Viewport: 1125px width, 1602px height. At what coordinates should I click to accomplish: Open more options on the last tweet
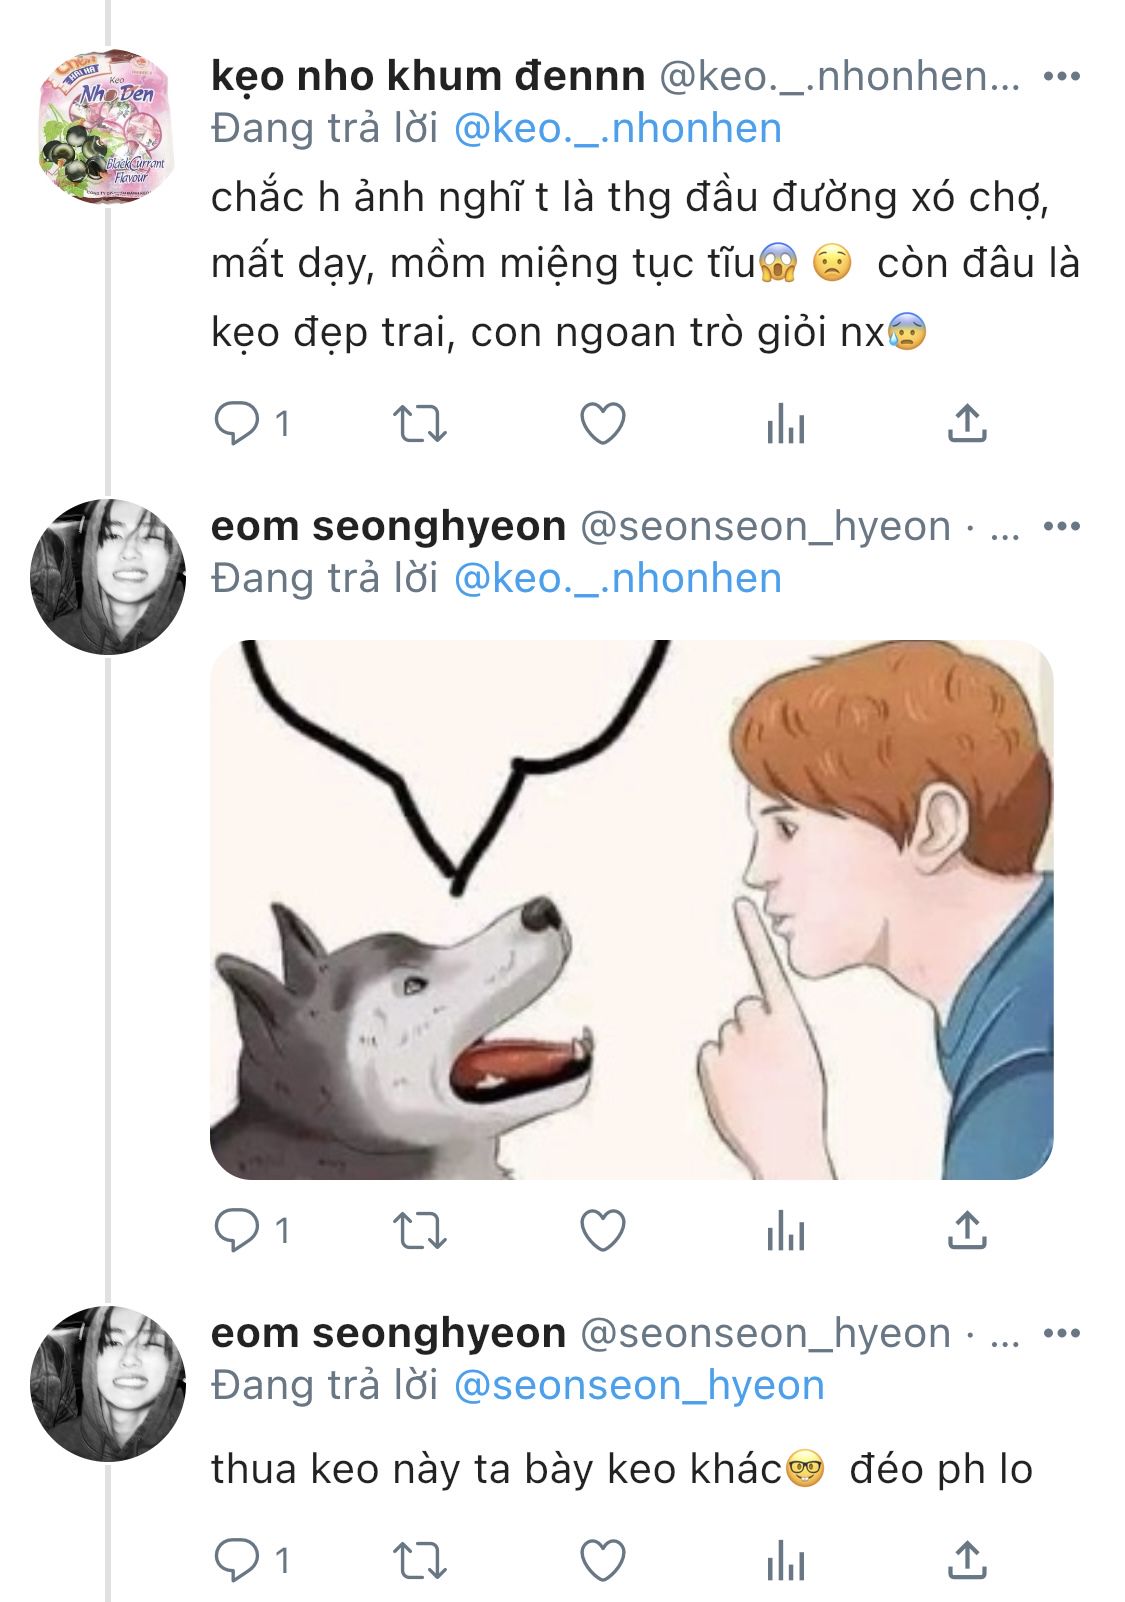(x=1061, y=1333)
